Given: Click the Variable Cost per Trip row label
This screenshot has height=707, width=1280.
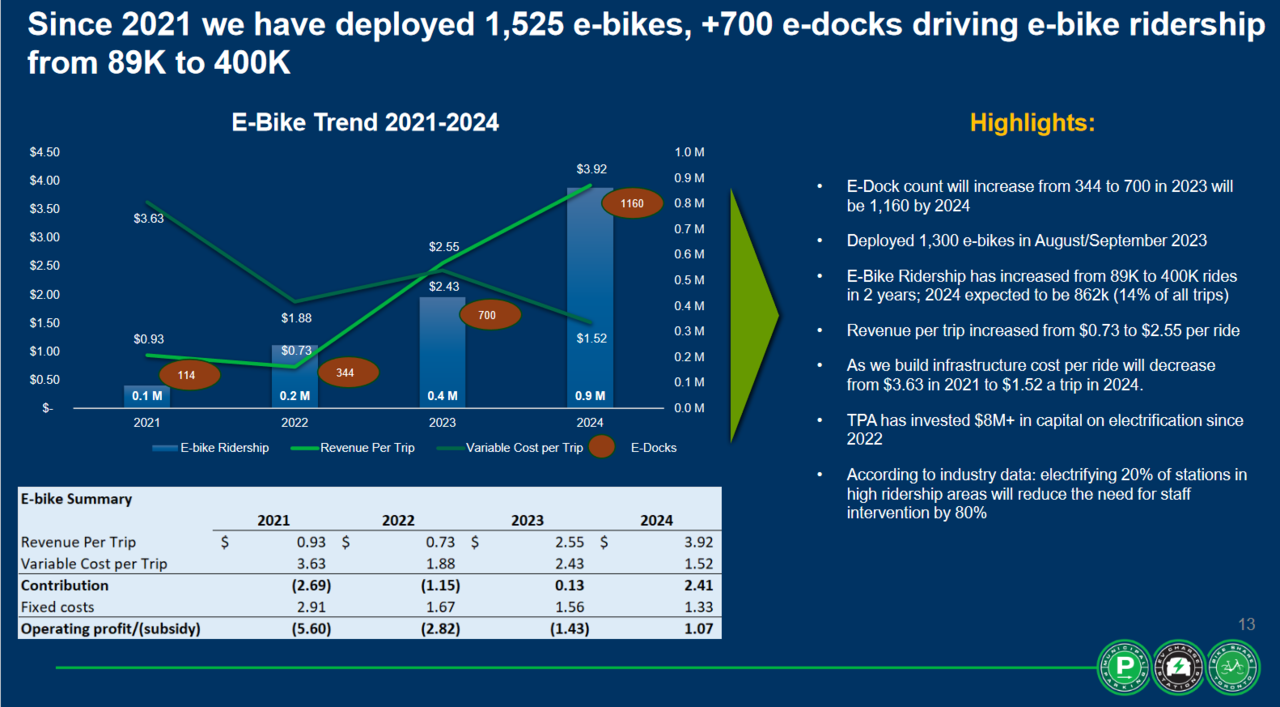Looking at the screenshot, I should 94,564.
